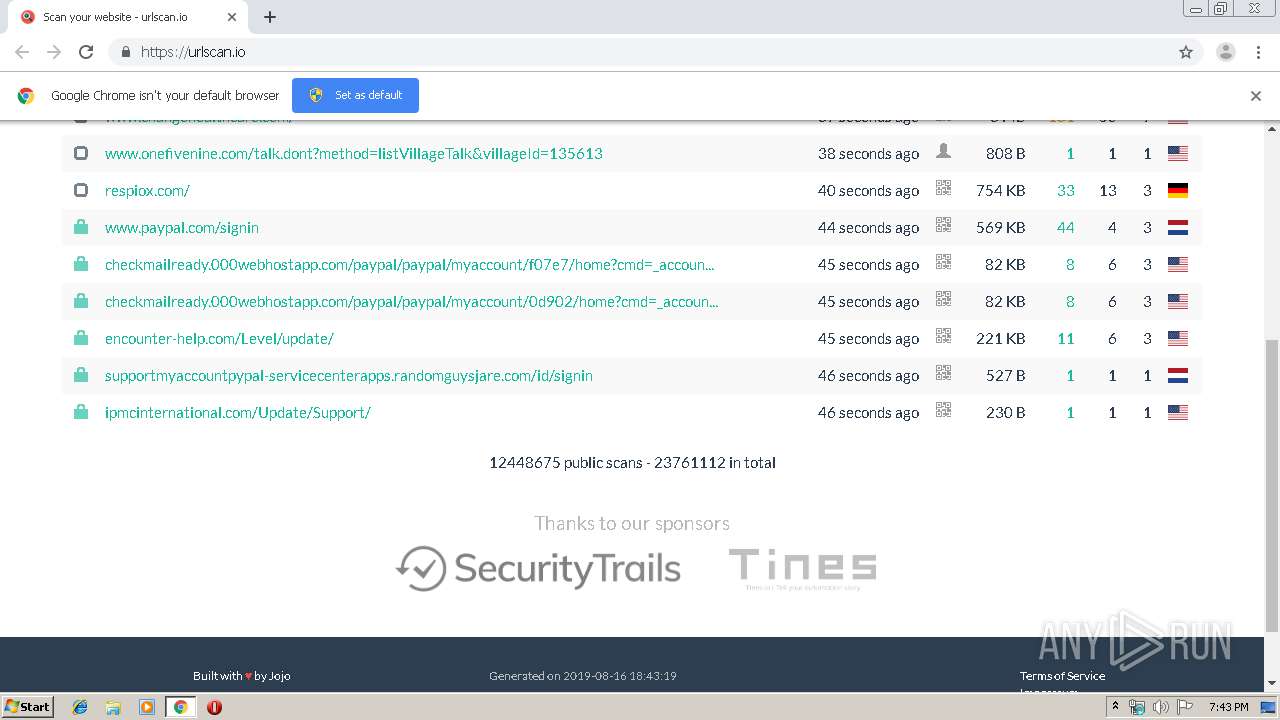Bookmark this page with the star icon

click(1186, 52)
